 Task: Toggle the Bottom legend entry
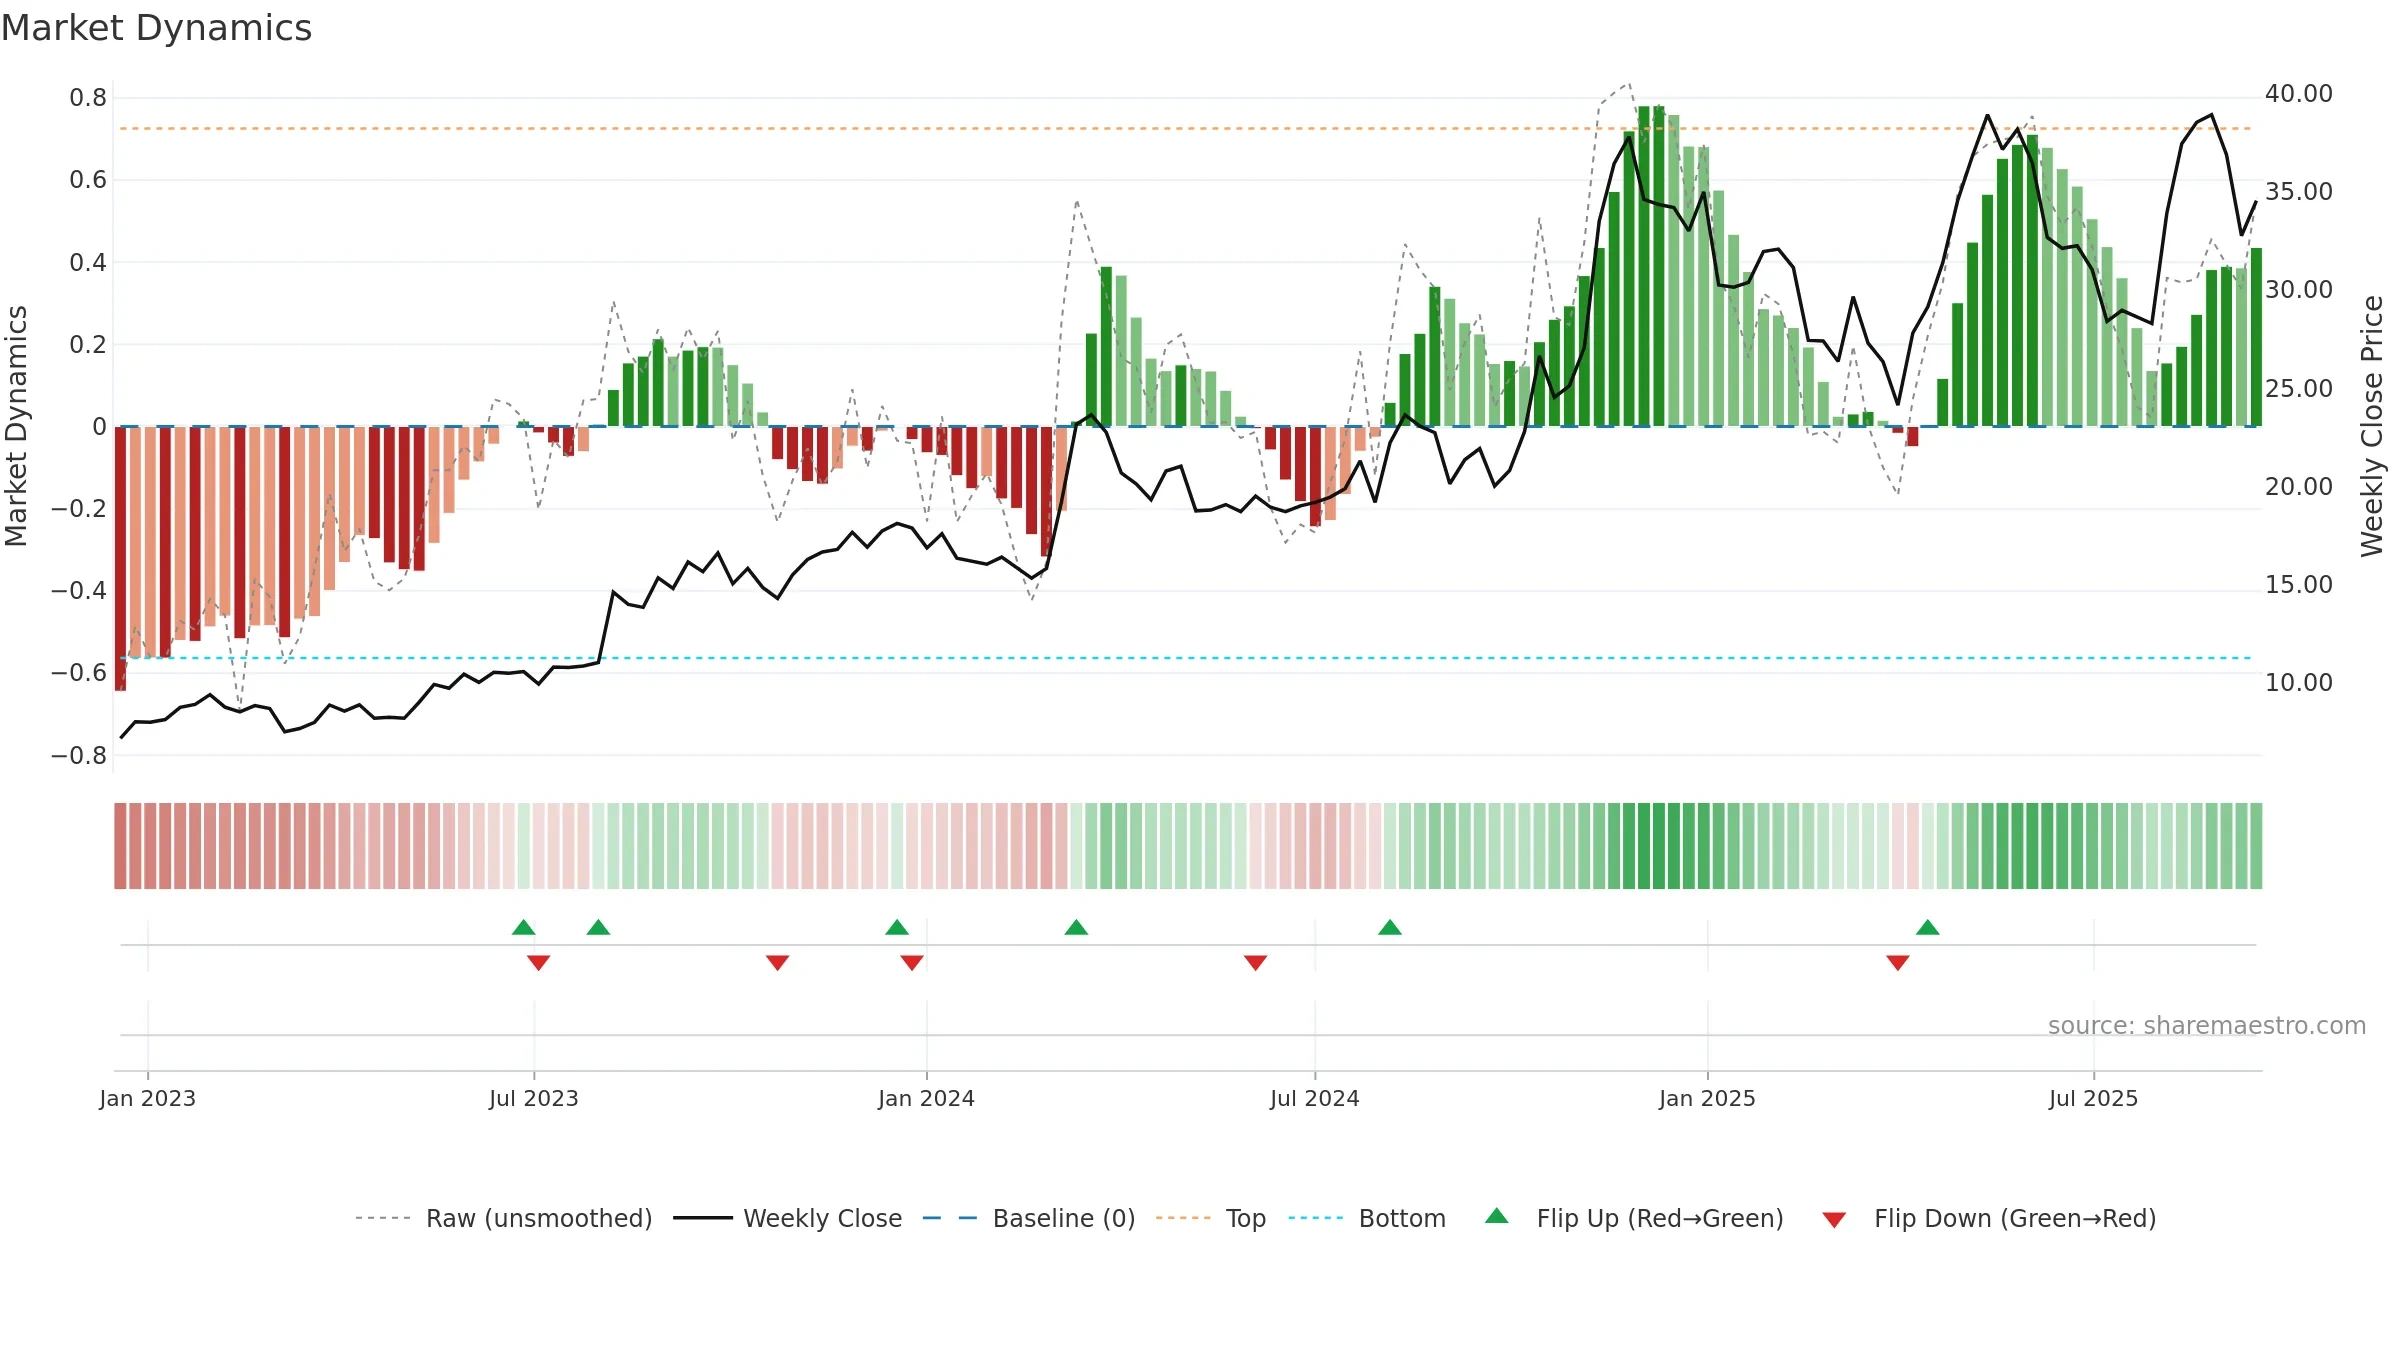(x=1367, y=1218)
